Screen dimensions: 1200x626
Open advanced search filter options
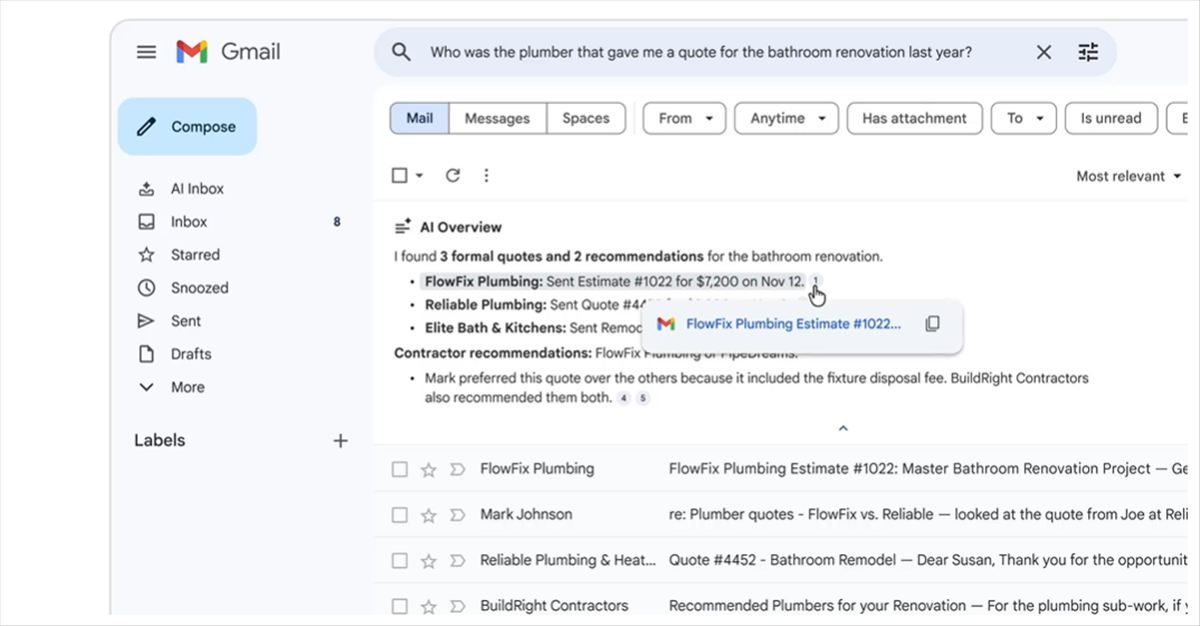pyautogui.click(x=1088, y=51)
